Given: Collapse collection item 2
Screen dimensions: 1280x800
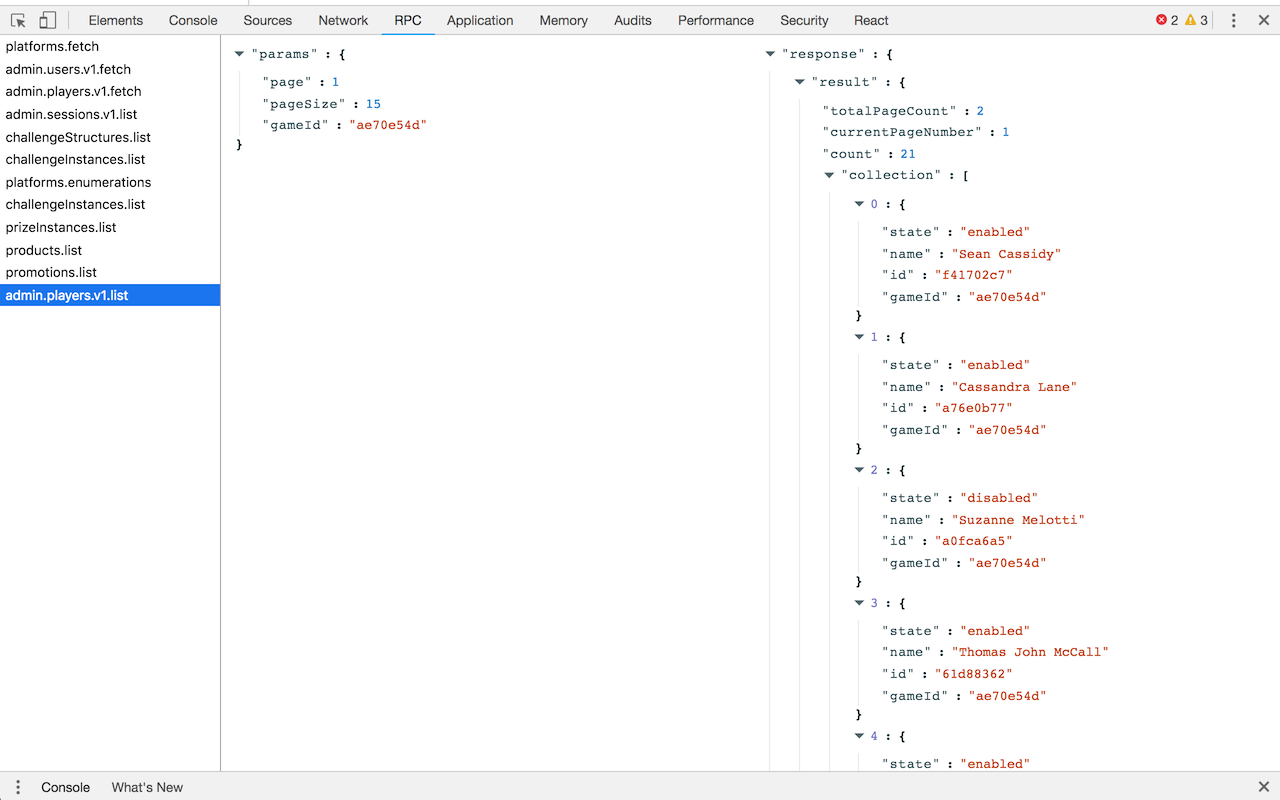Looking at the screenshot, I should (x=859, y=470).
